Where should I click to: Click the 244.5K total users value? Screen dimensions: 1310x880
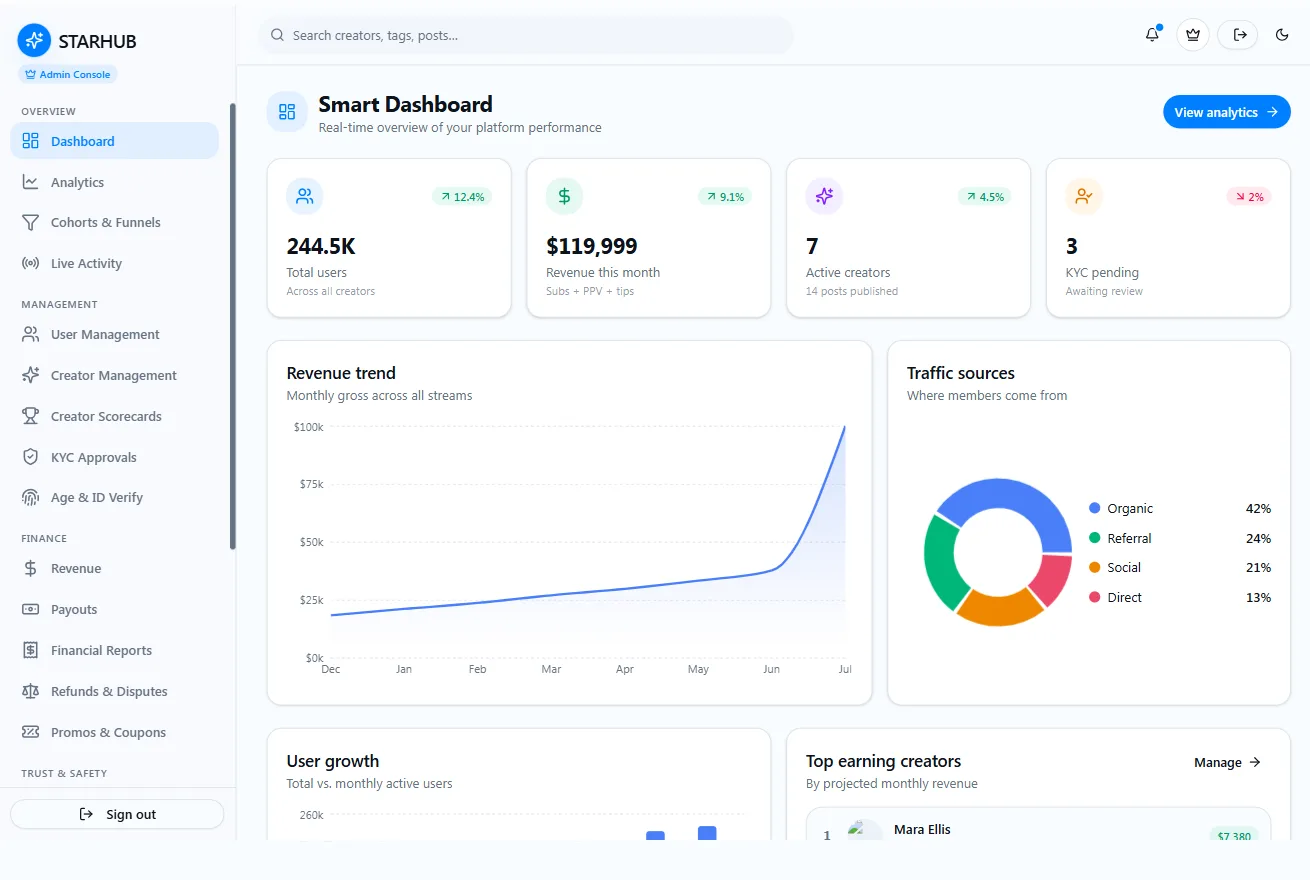coord(321,246)
